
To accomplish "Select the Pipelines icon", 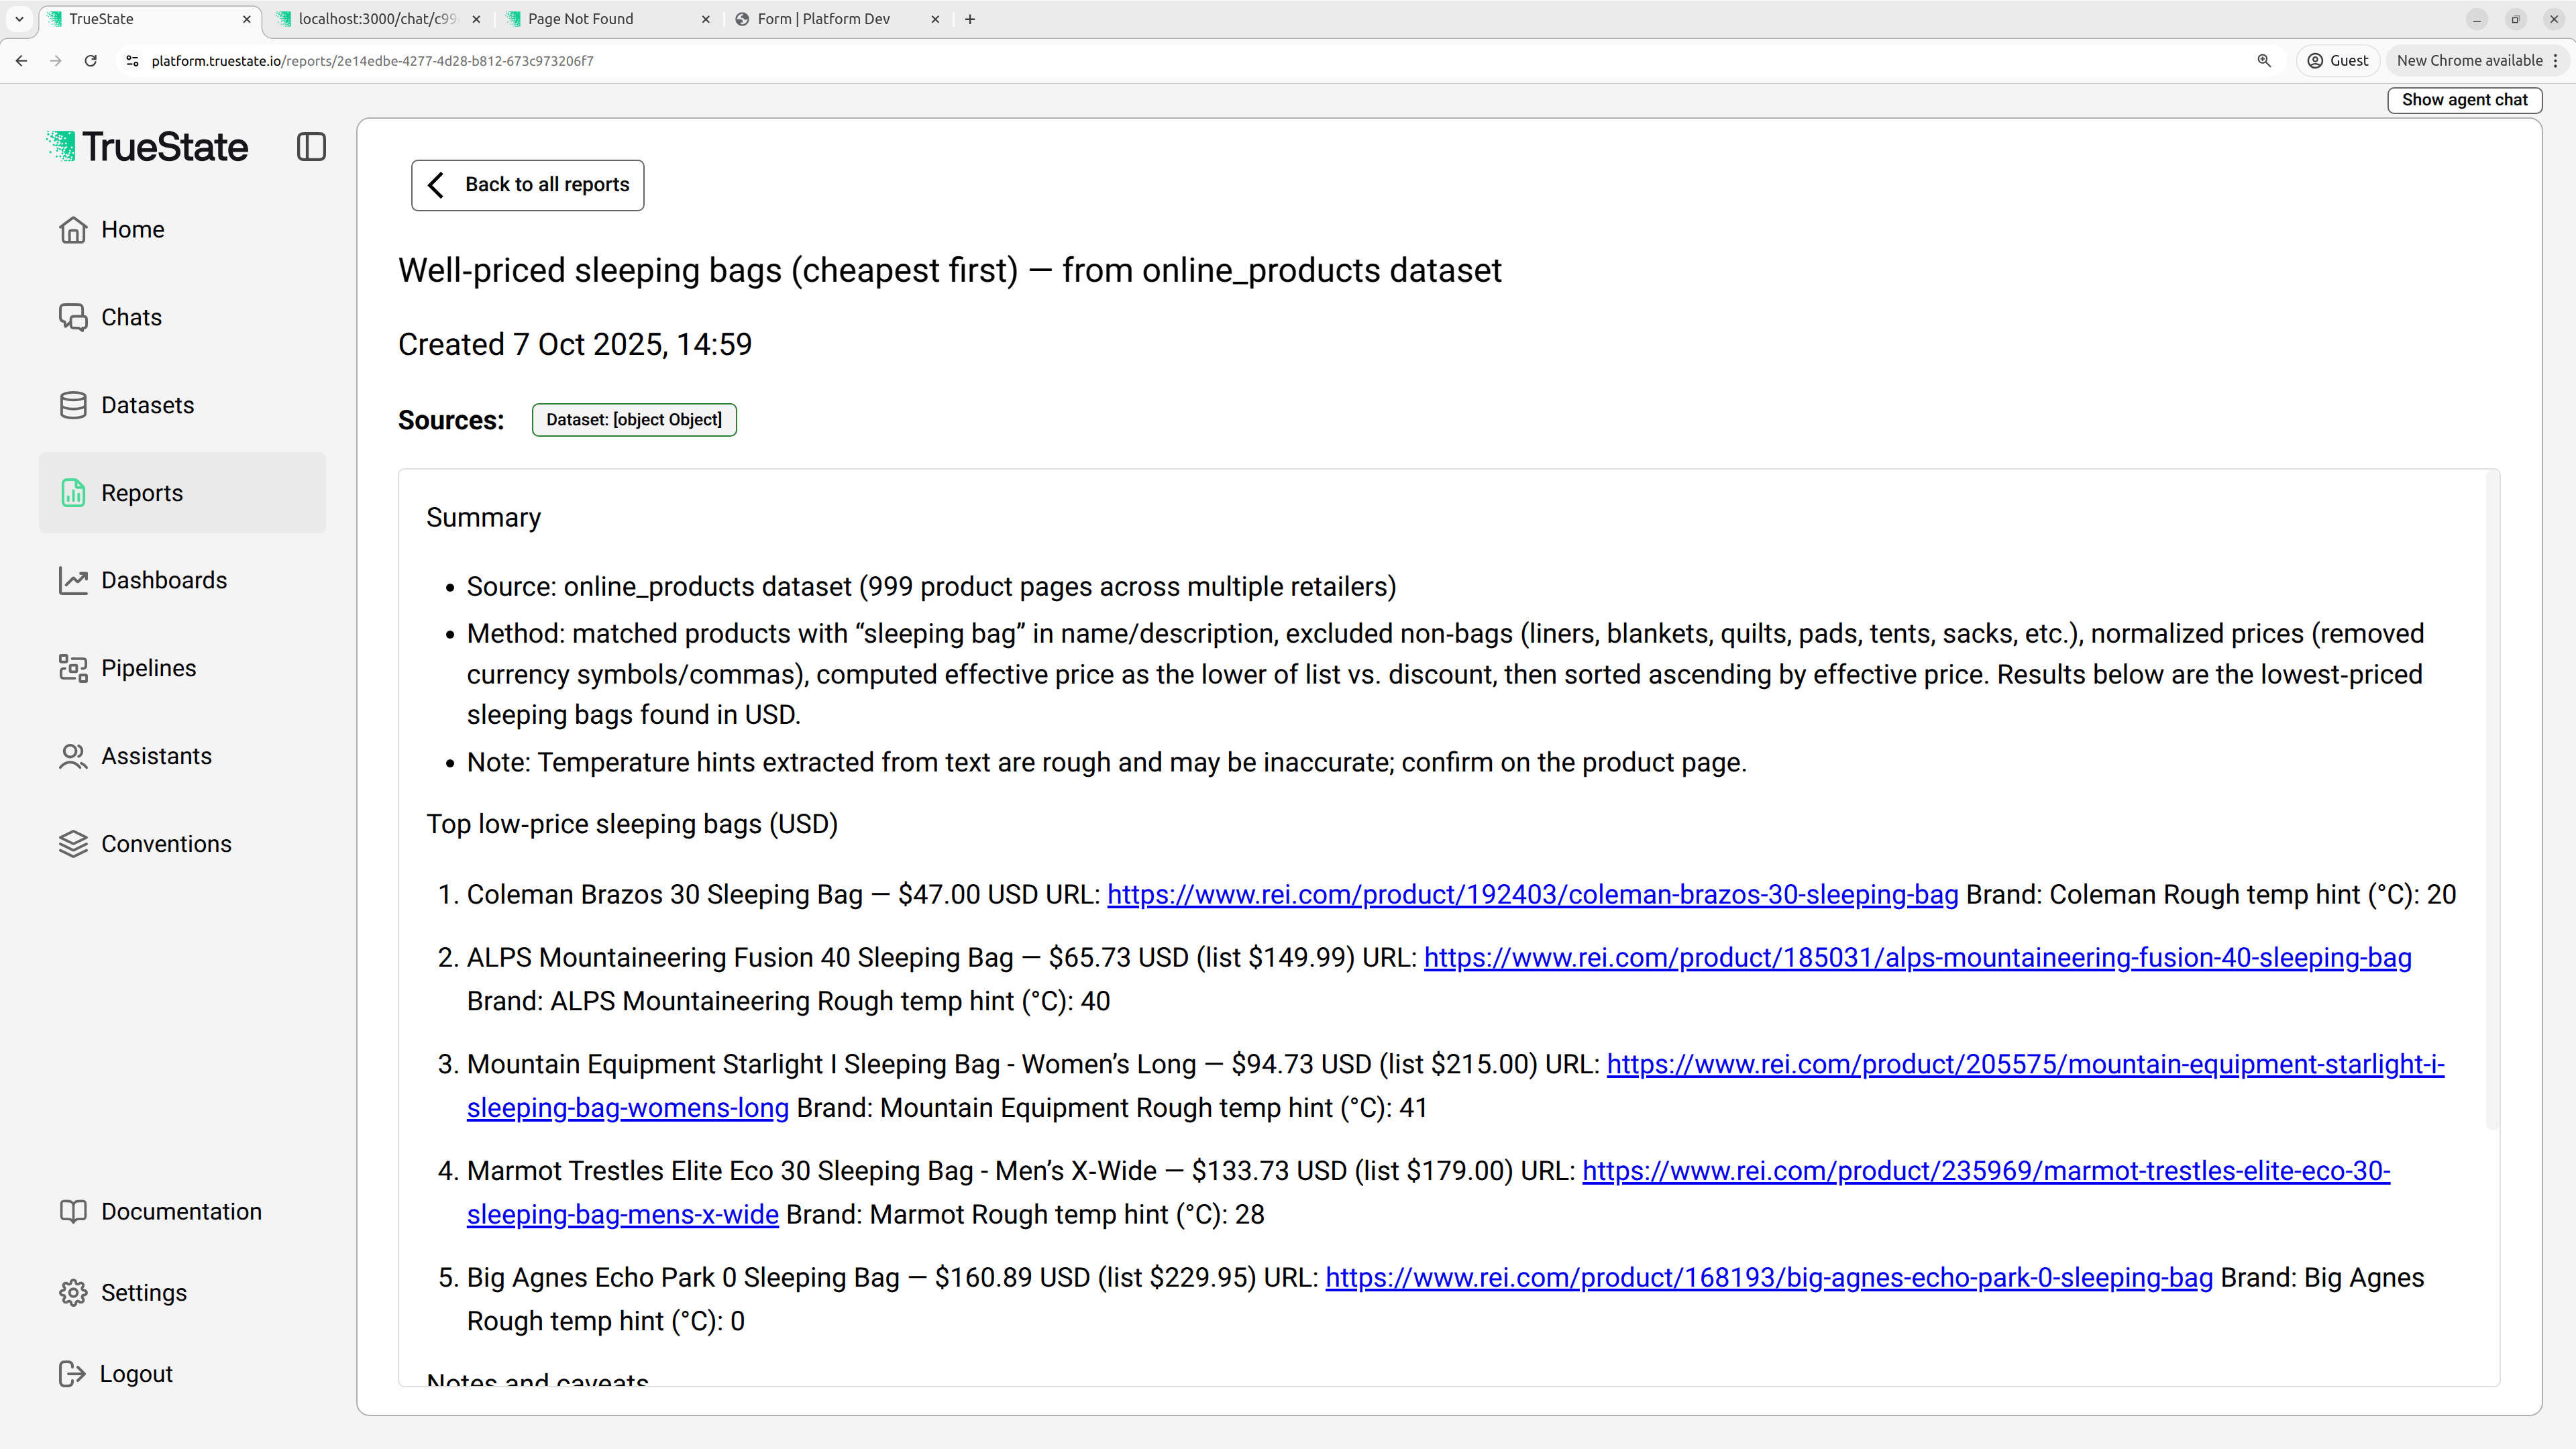I will pos(73,668).
